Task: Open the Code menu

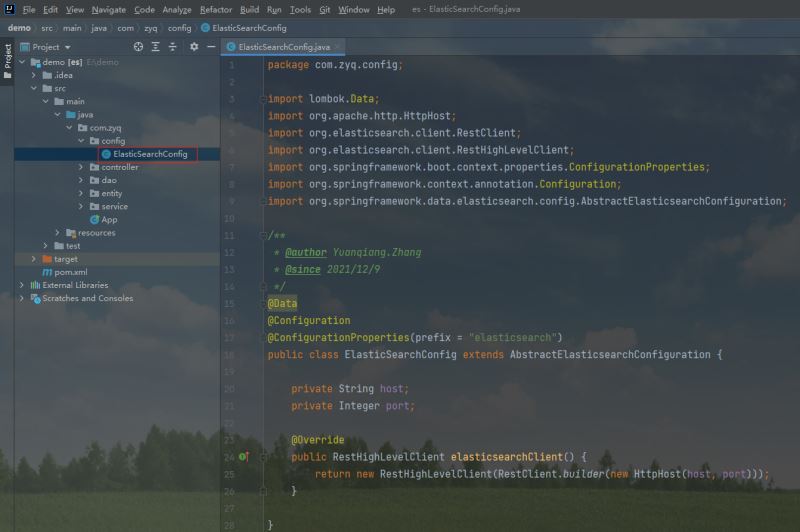Action: coord(144,9)
